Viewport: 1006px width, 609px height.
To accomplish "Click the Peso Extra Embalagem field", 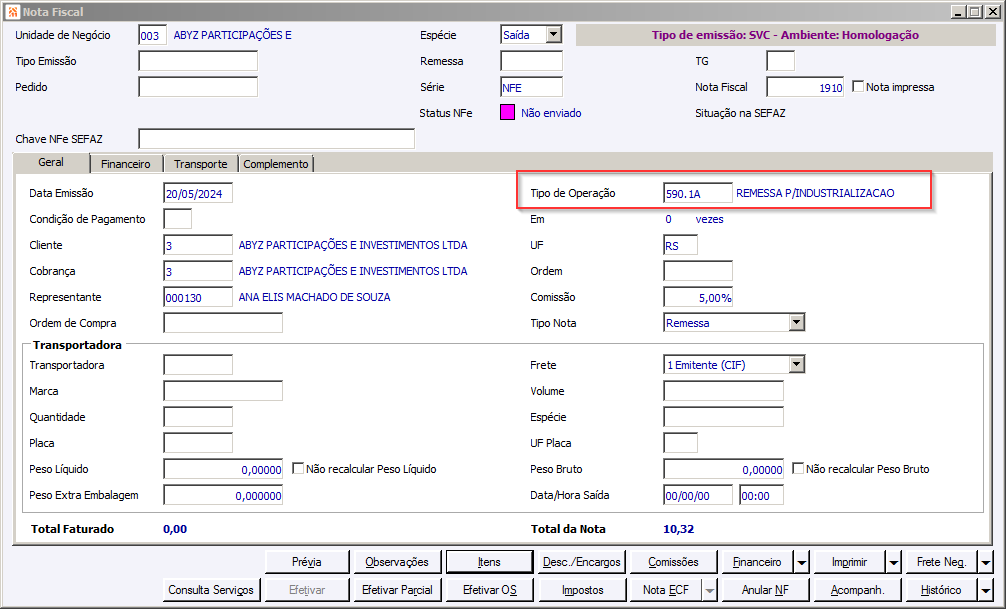I will coord(223,495).
